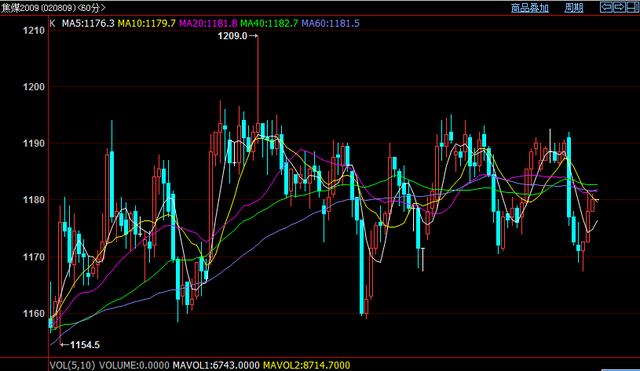
Task: Click the window layout icon beside arrows
Action: tap(633, 7)
